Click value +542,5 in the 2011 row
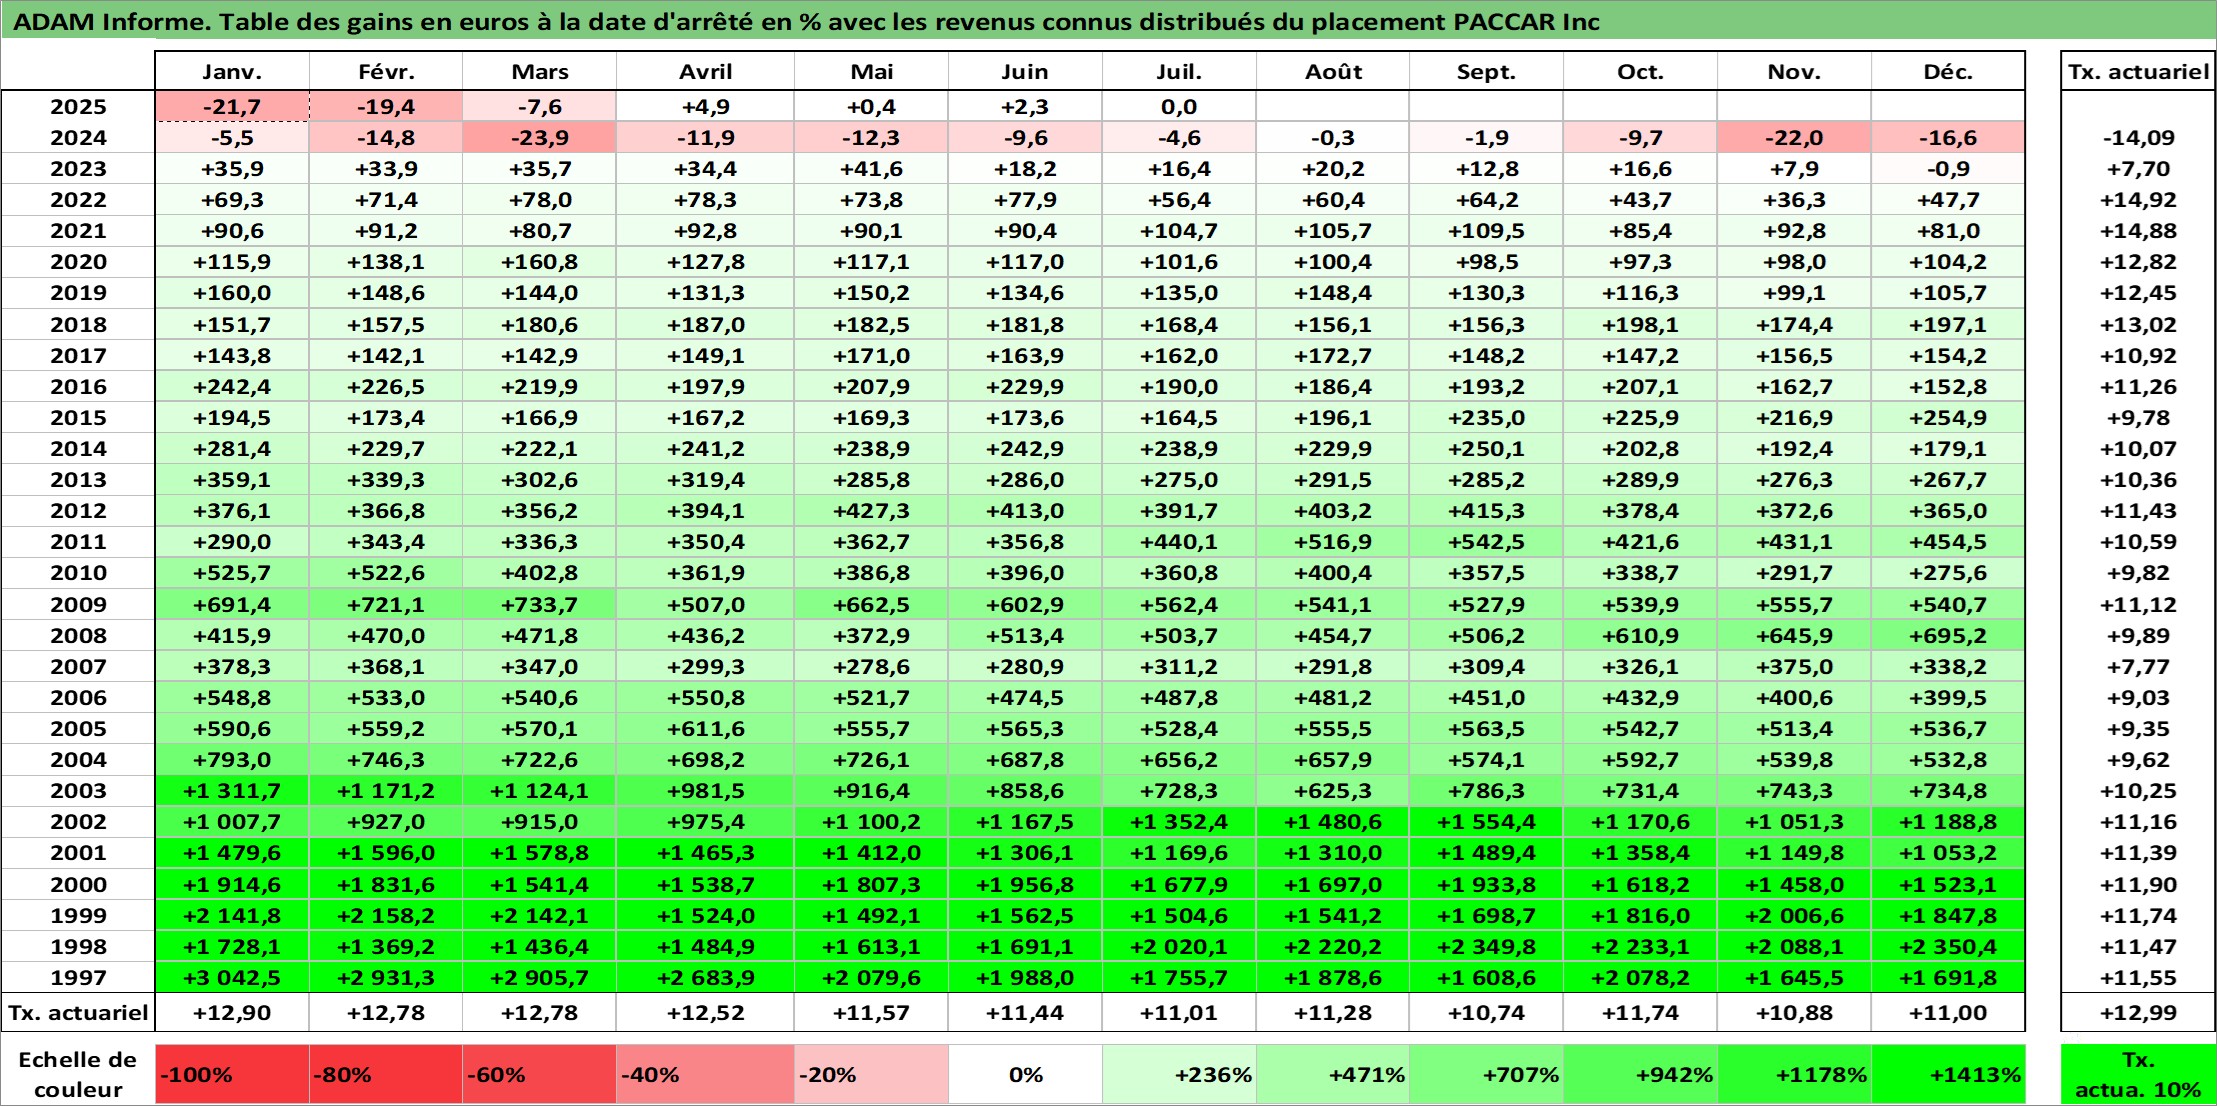 pos(1486,542)
